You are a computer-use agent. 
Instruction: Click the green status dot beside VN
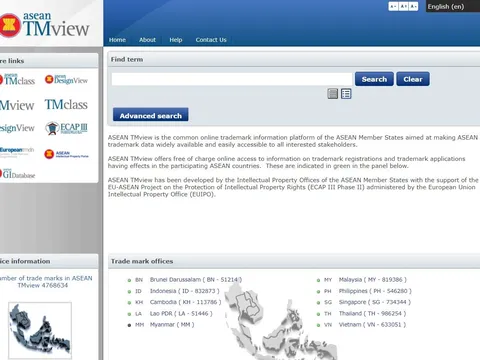318,325
